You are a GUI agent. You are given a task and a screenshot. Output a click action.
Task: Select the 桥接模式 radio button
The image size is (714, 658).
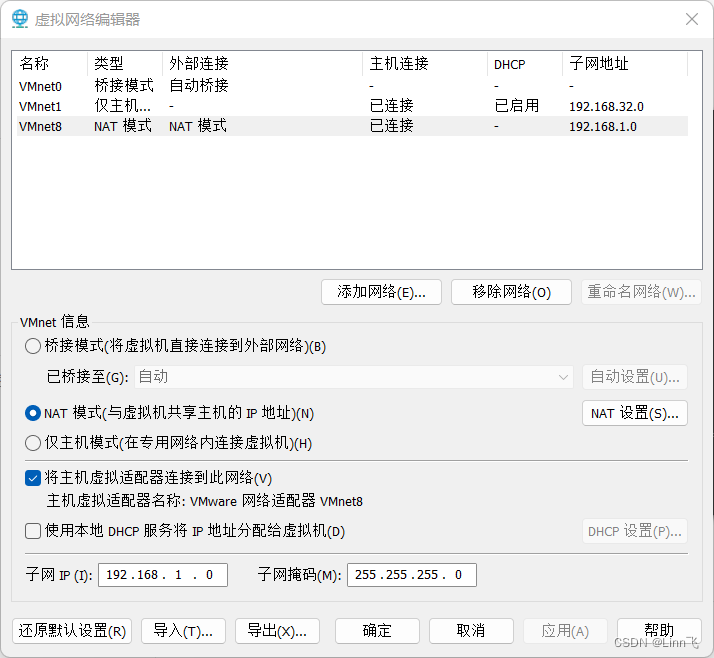pyautogui.click(x=33, y=346)
